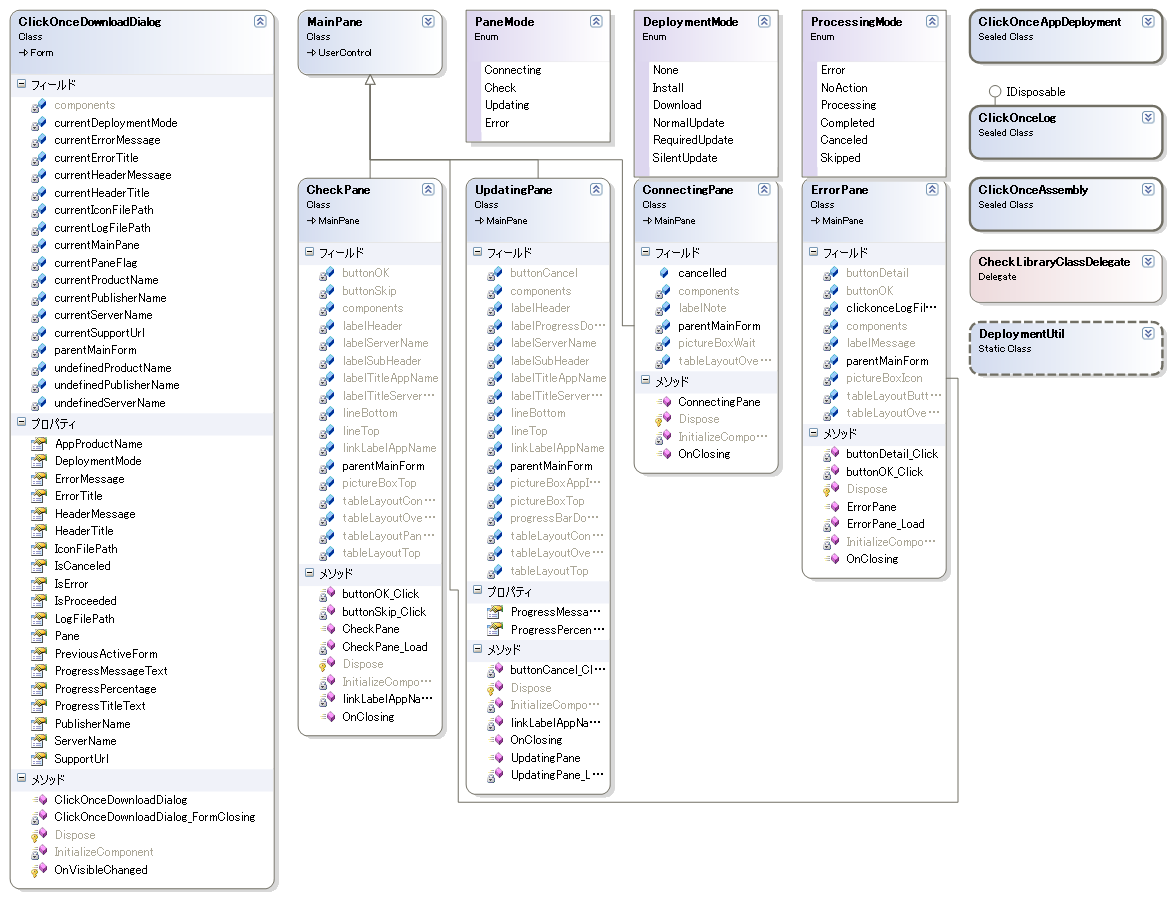
Task: Select OnClosing method in ErrorPane
Action: tap(872, 559)
